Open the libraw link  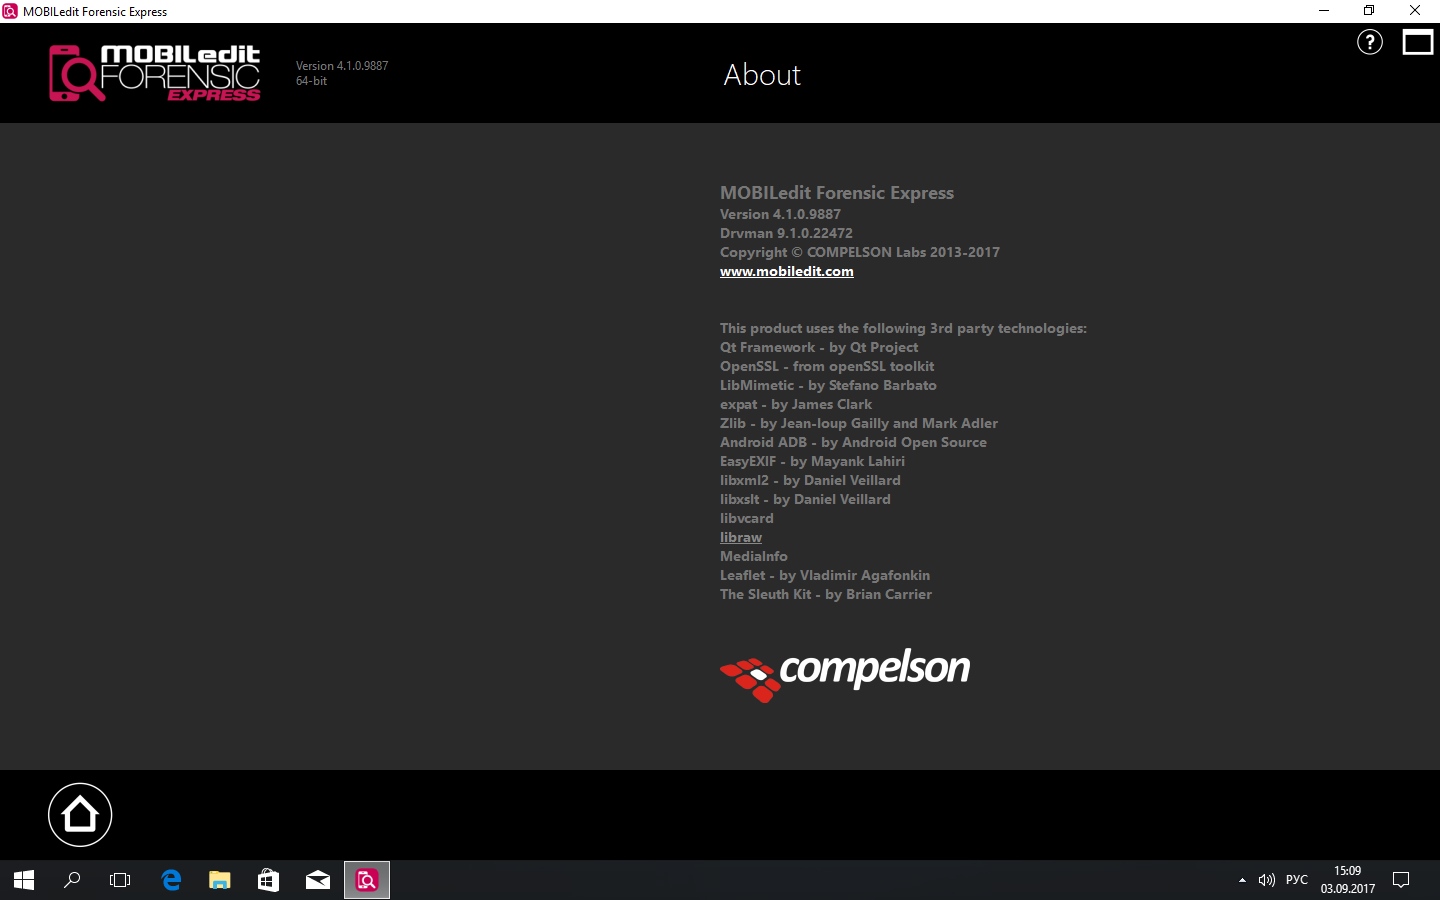pyautogui.click(x=741, y=537)
